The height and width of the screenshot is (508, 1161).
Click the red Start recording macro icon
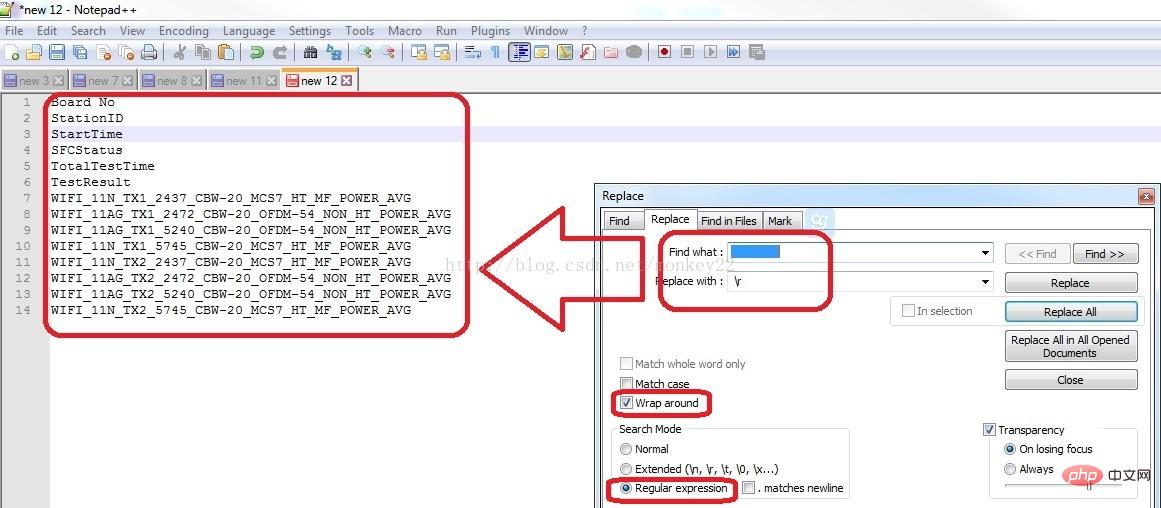pyautogui.click(x=664, y=53)
